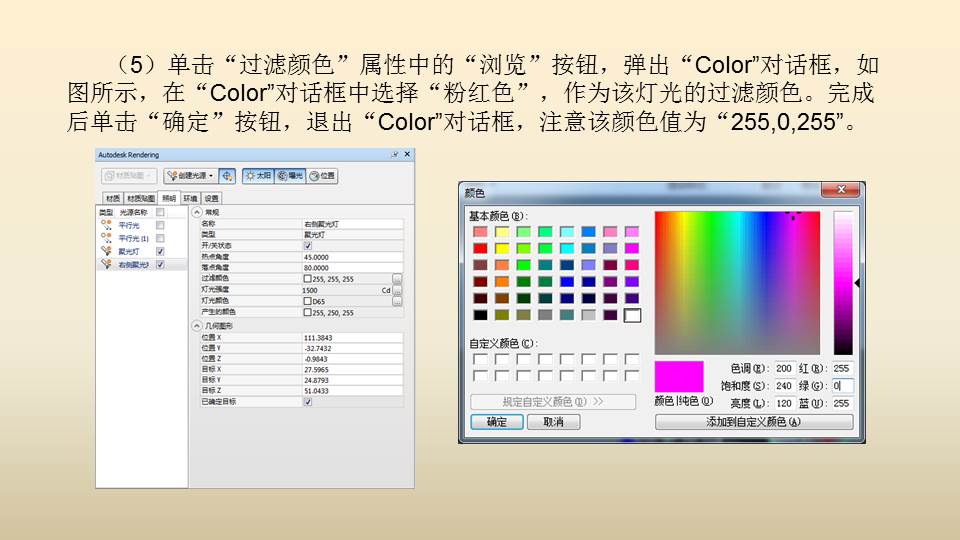Screen dimensions: 960x540
Task: Toggle the 曝光 exposure button
Action: [290, 176]
